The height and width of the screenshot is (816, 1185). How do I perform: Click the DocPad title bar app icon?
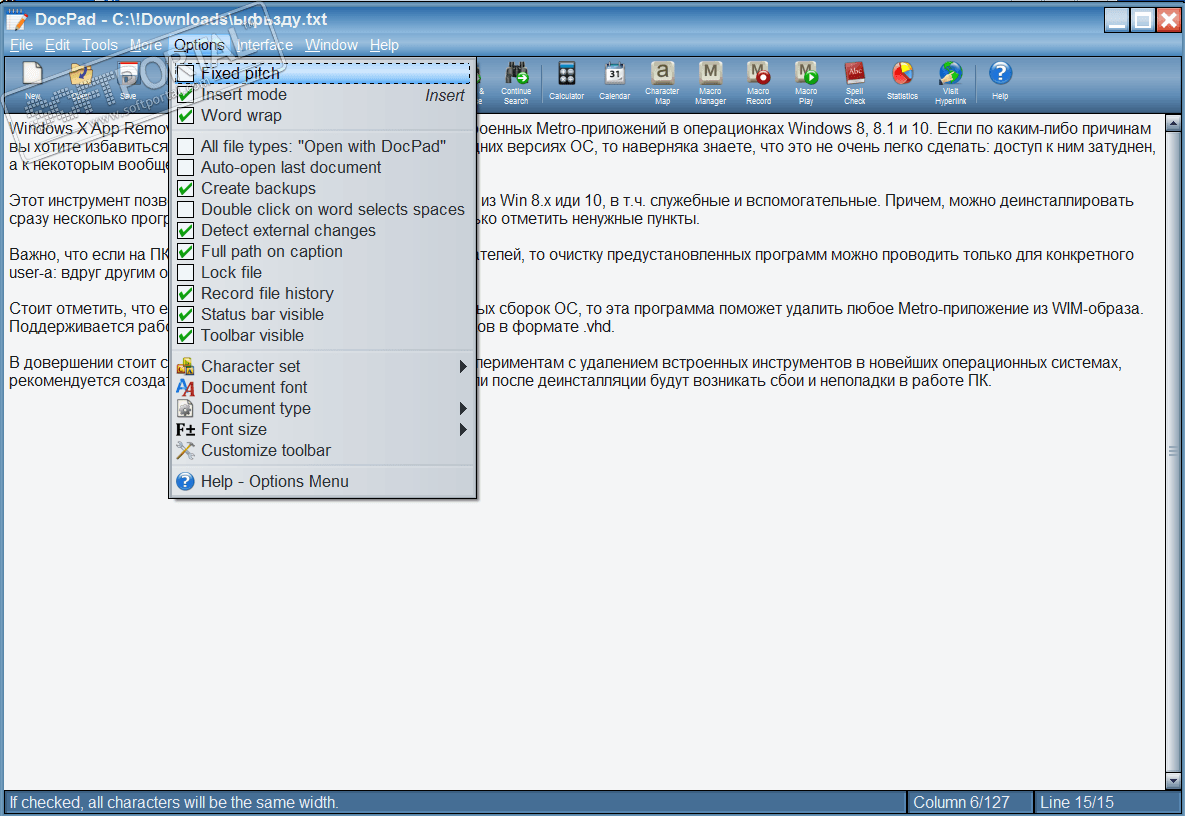coord(17,20)
